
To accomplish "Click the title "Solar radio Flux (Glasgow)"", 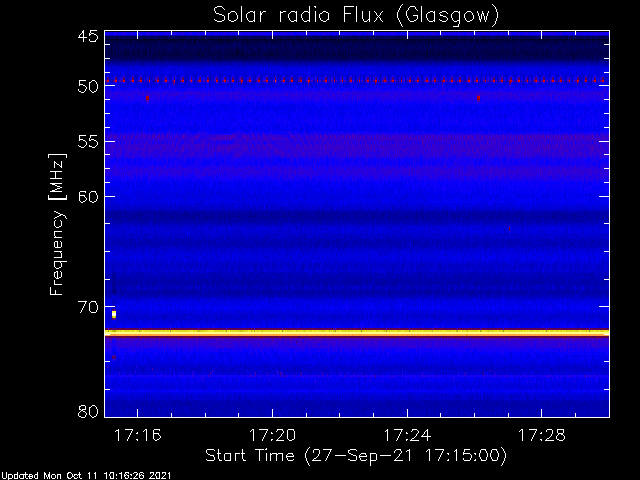I will click(356, 16).
